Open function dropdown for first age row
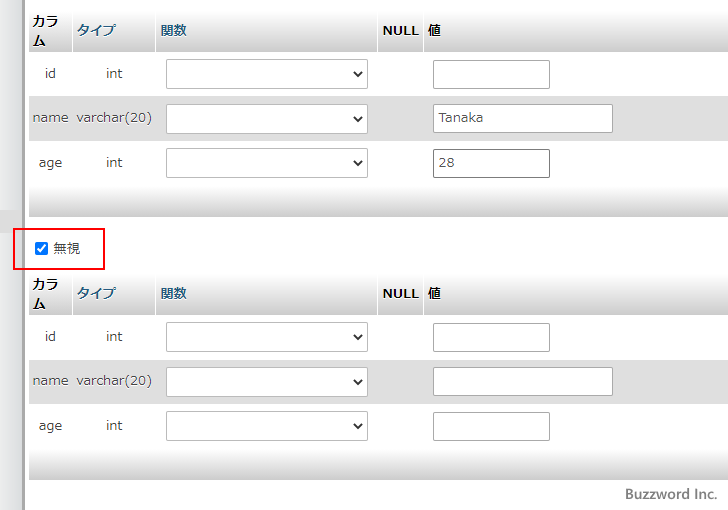This screenshot has width=728, height=510. pos(267,163)
